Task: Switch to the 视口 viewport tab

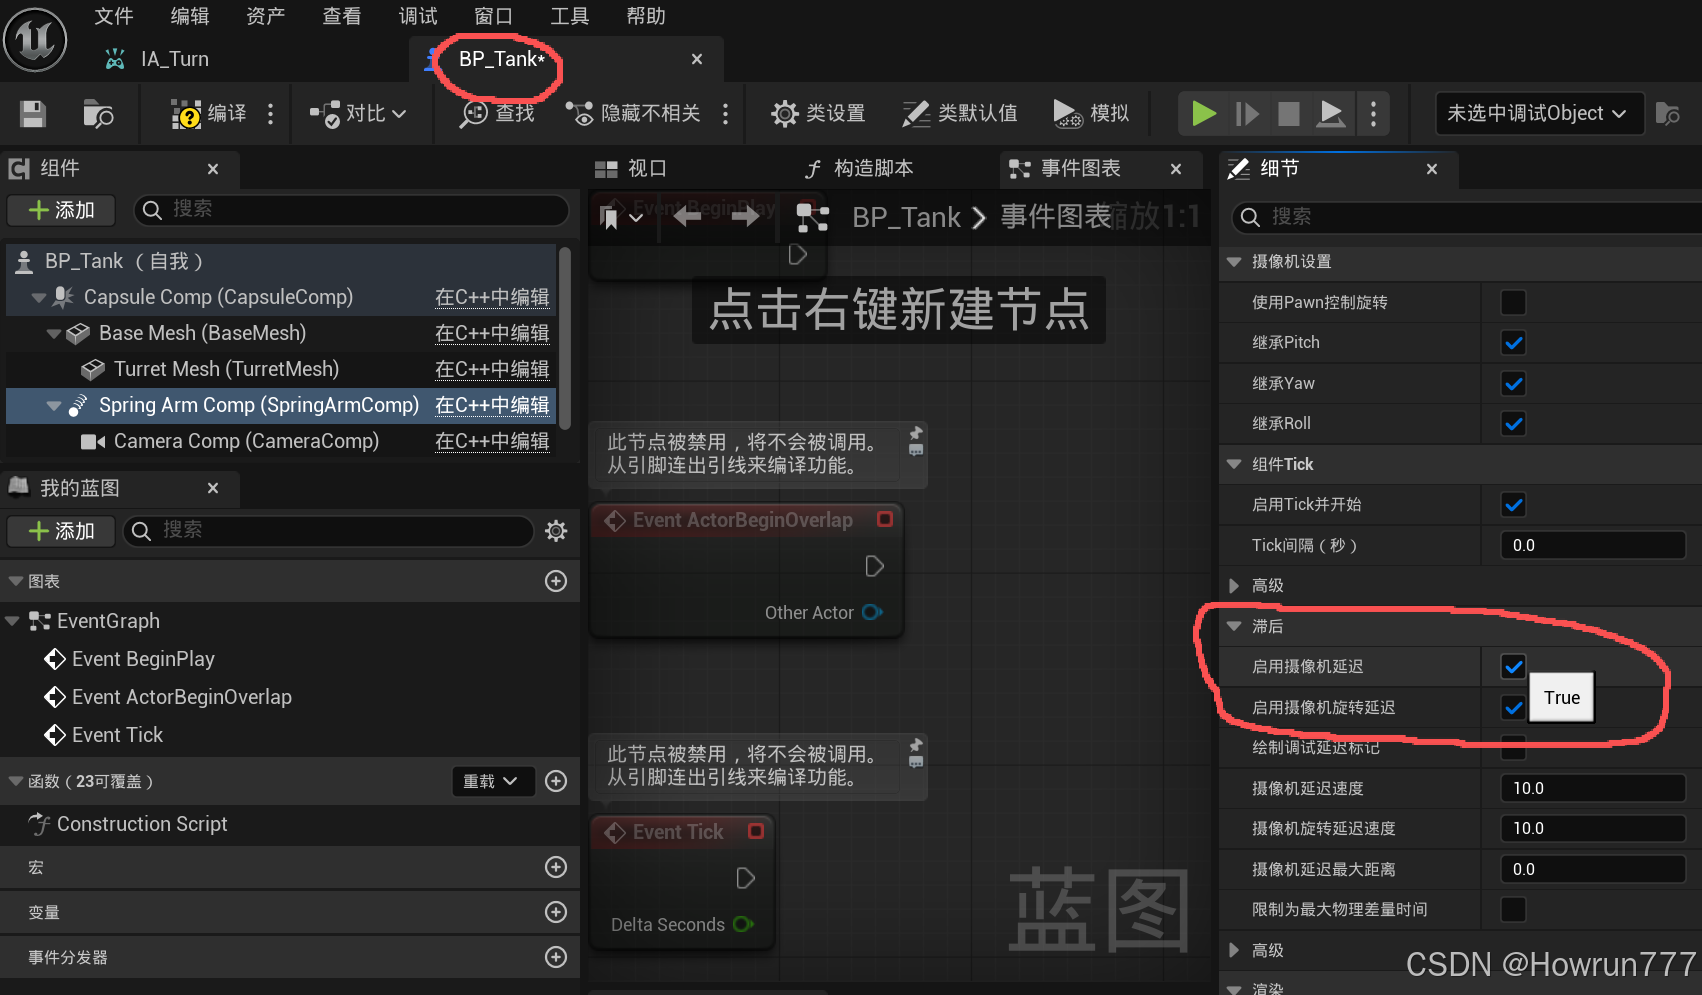Action: pos(631,168)
